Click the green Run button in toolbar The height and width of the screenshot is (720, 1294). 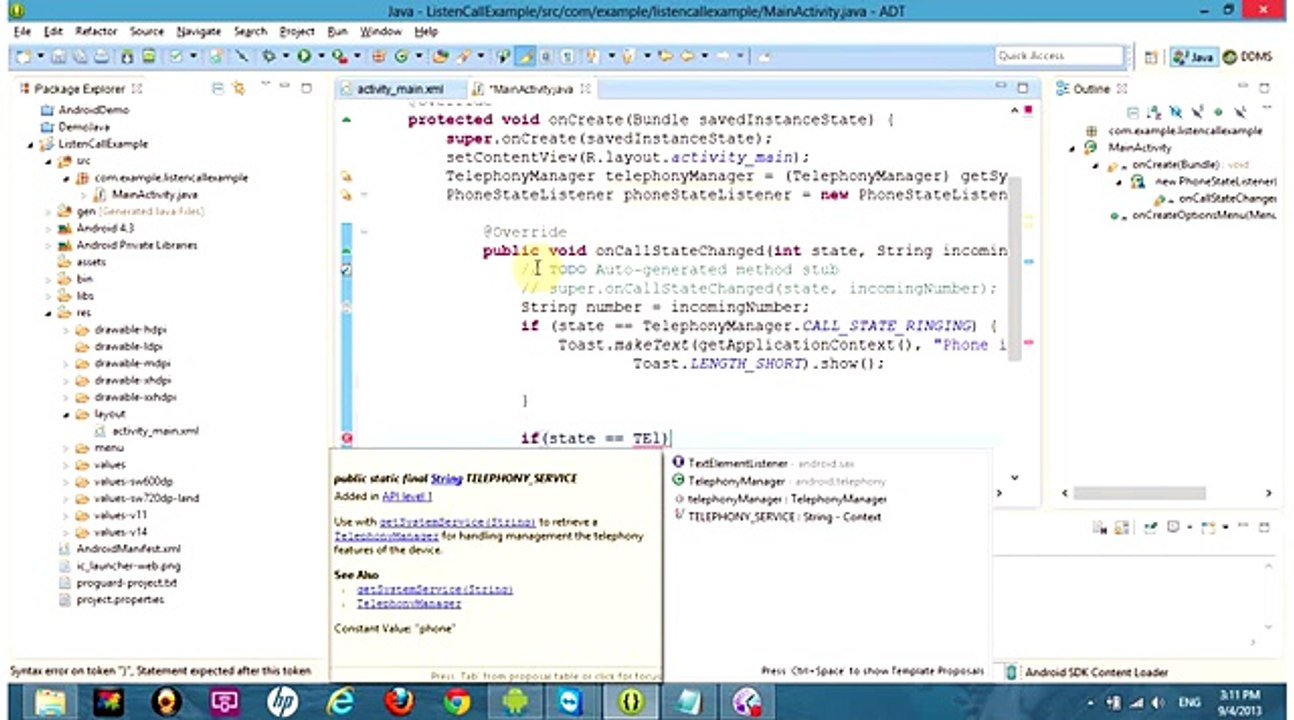(x=304, y=57)
